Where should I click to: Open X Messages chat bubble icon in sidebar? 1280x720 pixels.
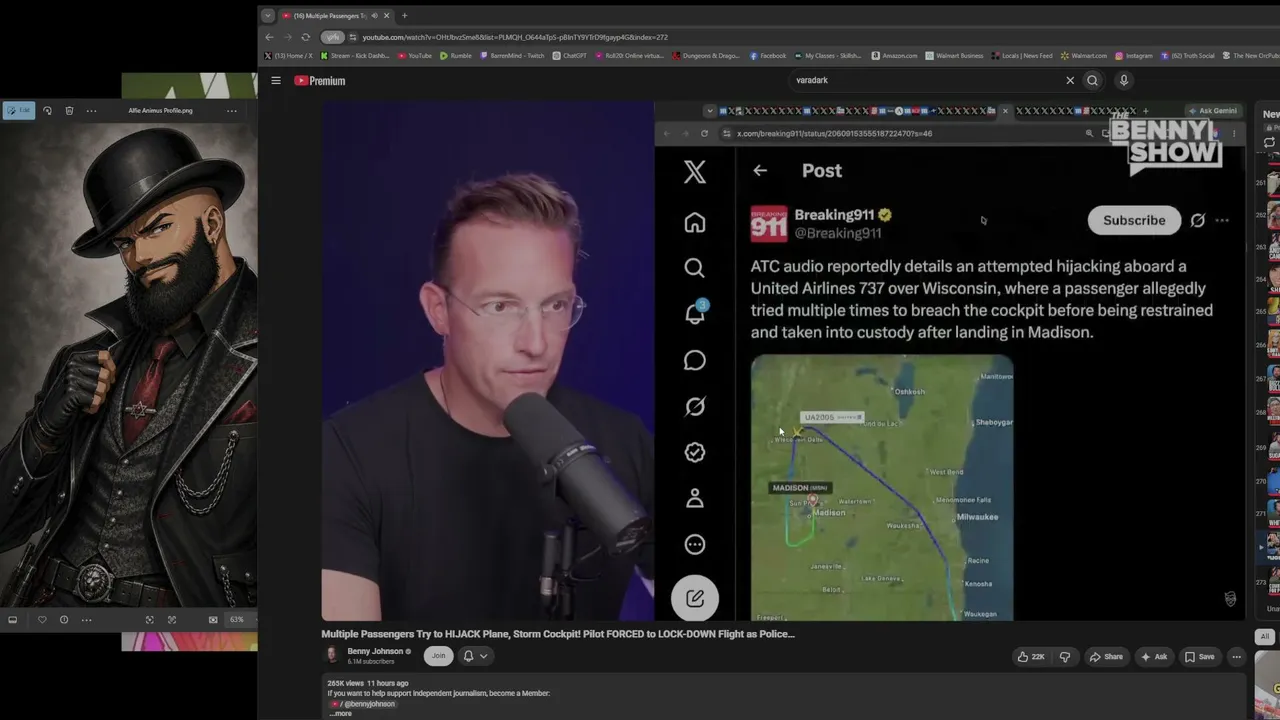coord(695,360)
